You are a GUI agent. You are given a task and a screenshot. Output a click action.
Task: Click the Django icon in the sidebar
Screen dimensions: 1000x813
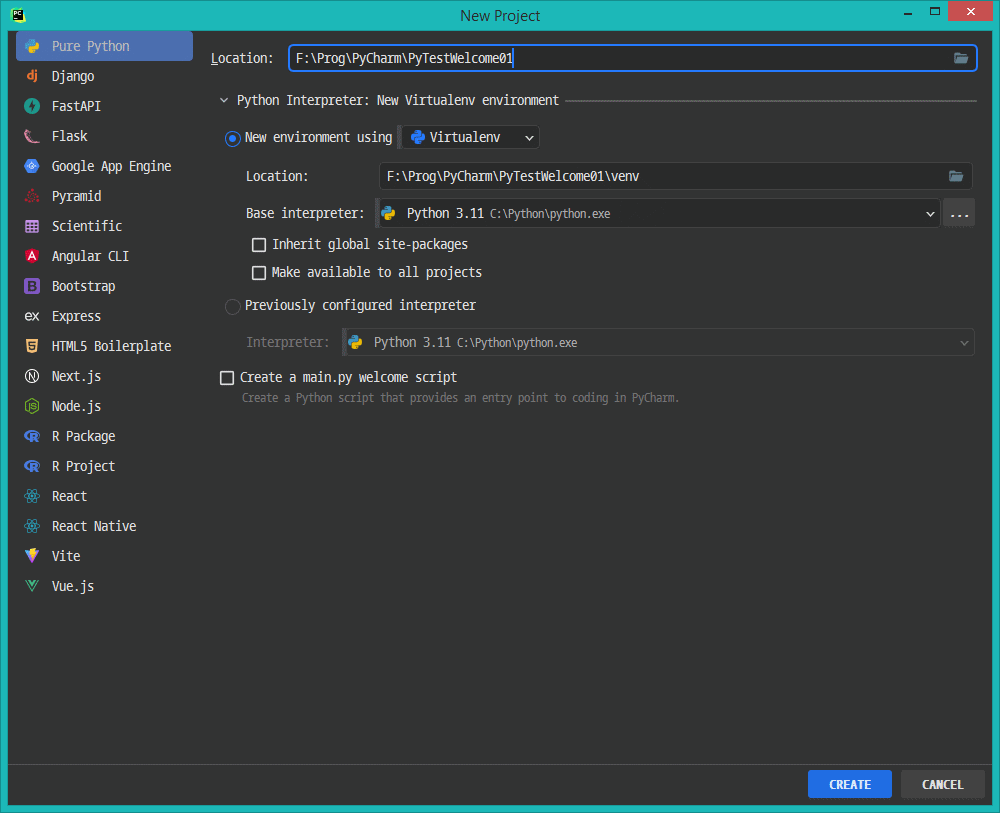click(x=32, y=76)
